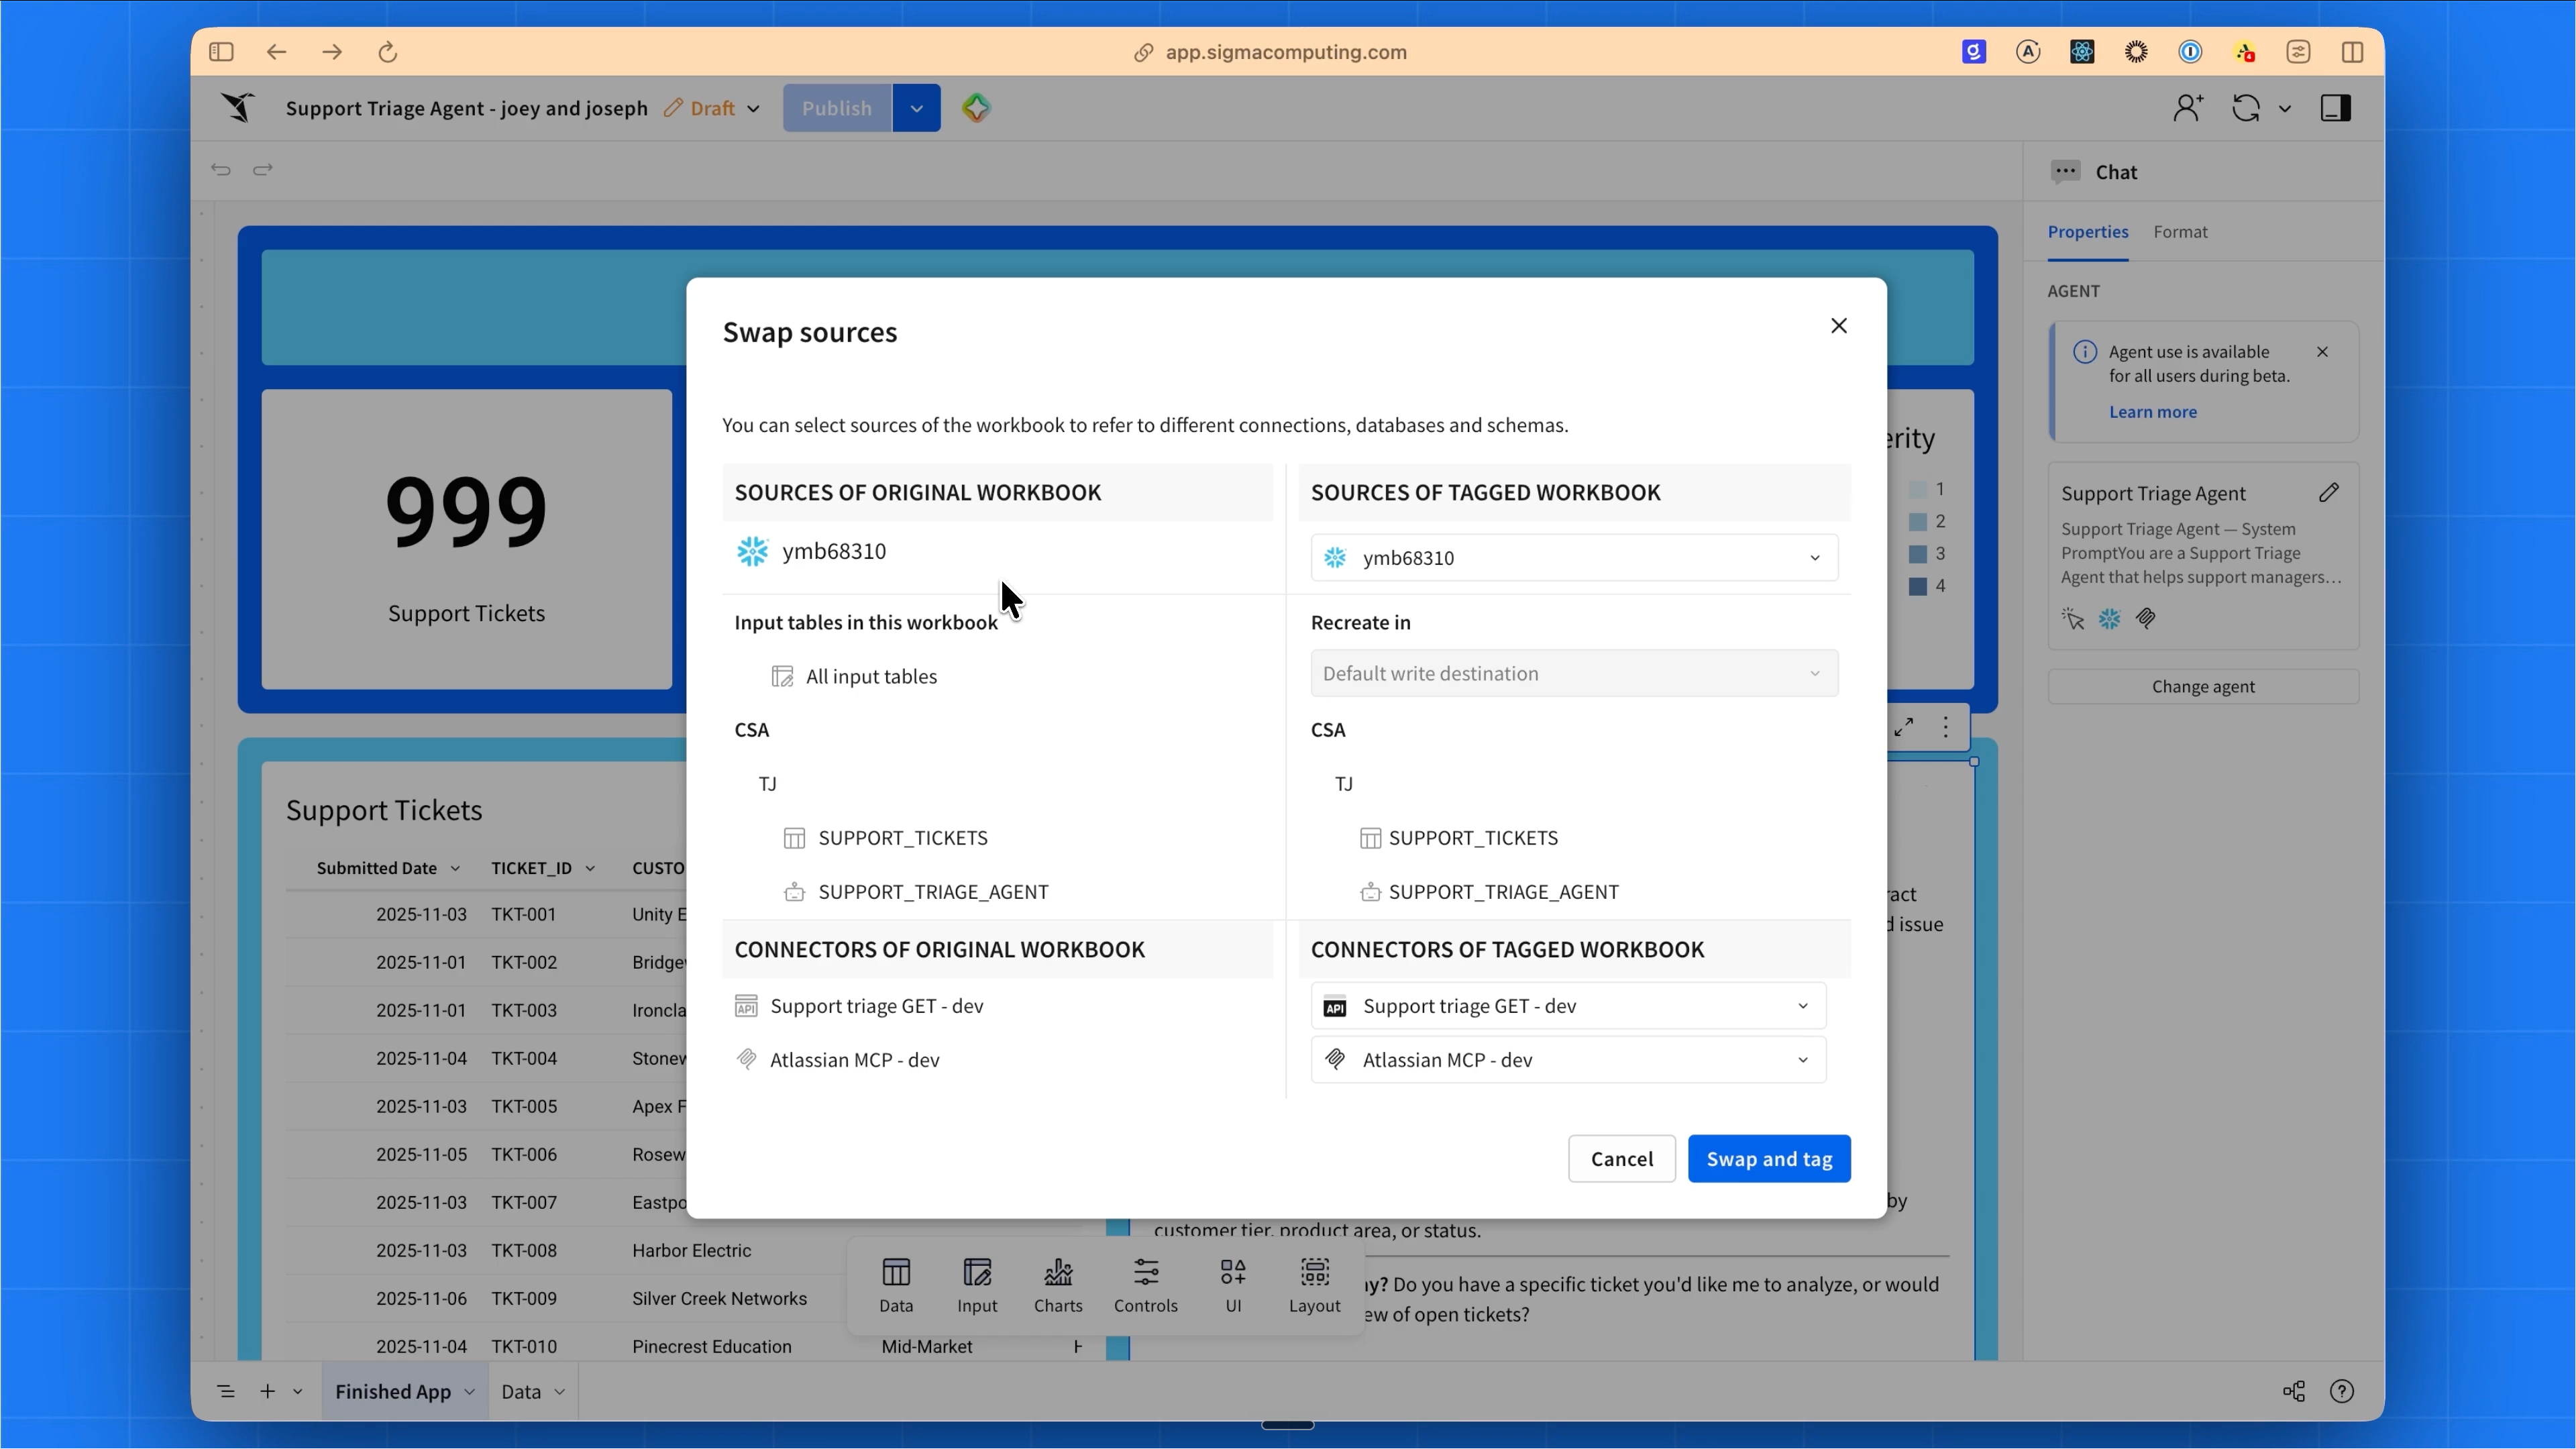This screenshot has width=2576, height=1449.
Task: Edit the Support Triage Agent pencil icon
Action: [x=2329, y=493]
